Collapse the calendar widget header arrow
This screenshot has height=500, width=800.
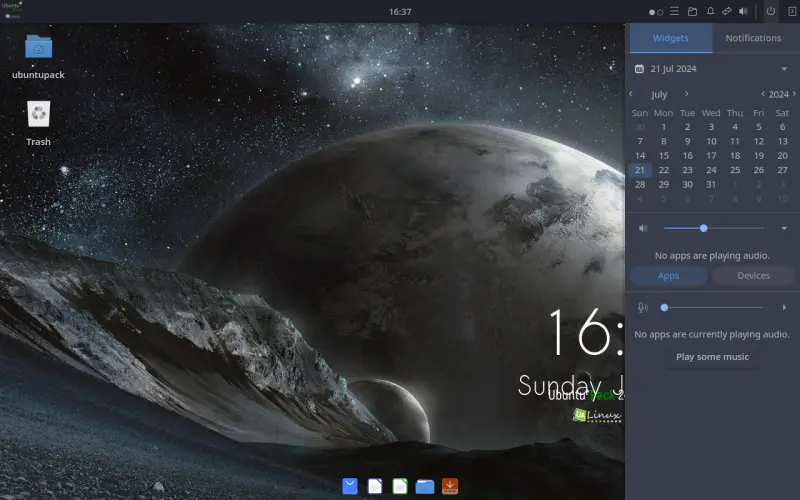coord(784,69)
